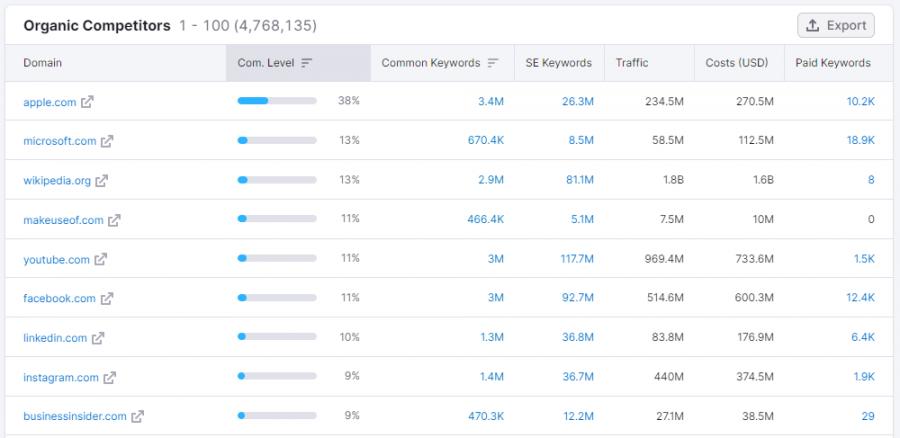This screenshot has height=438, width=900.
Task: Click the Export button
Action: 836,25
